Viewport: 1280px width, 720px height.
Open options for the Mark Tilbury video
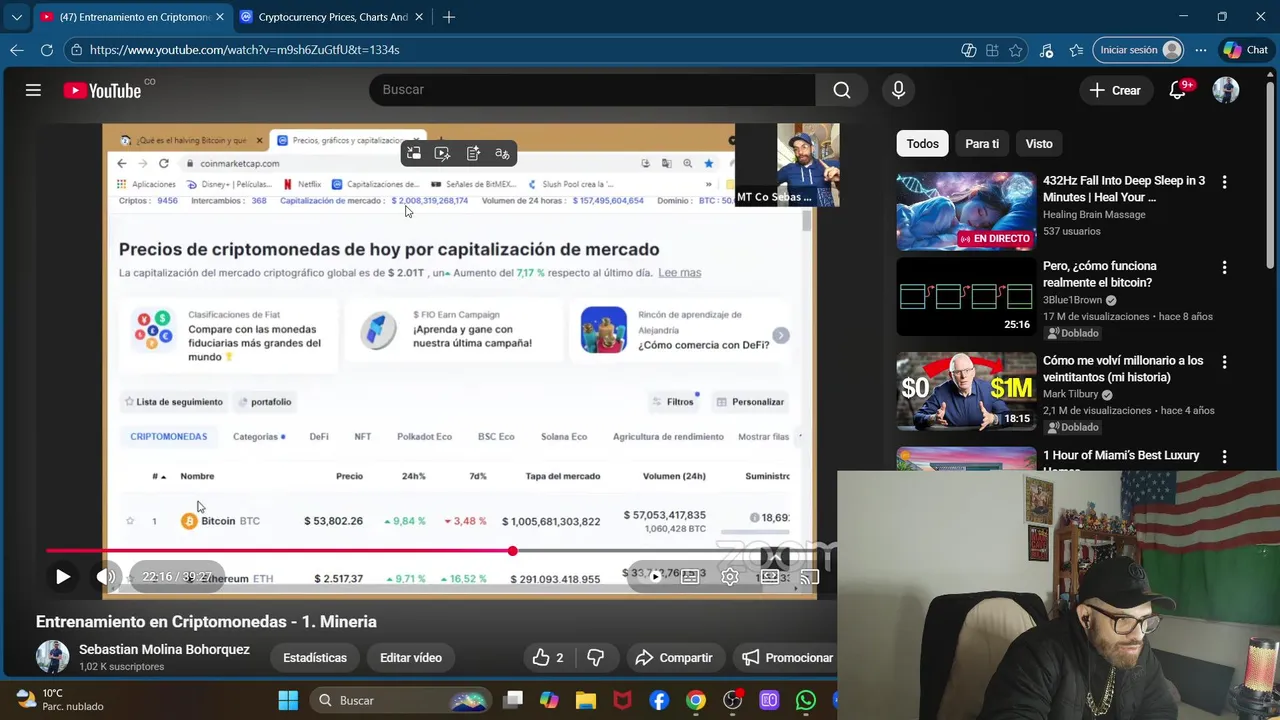click(1224, 362)
